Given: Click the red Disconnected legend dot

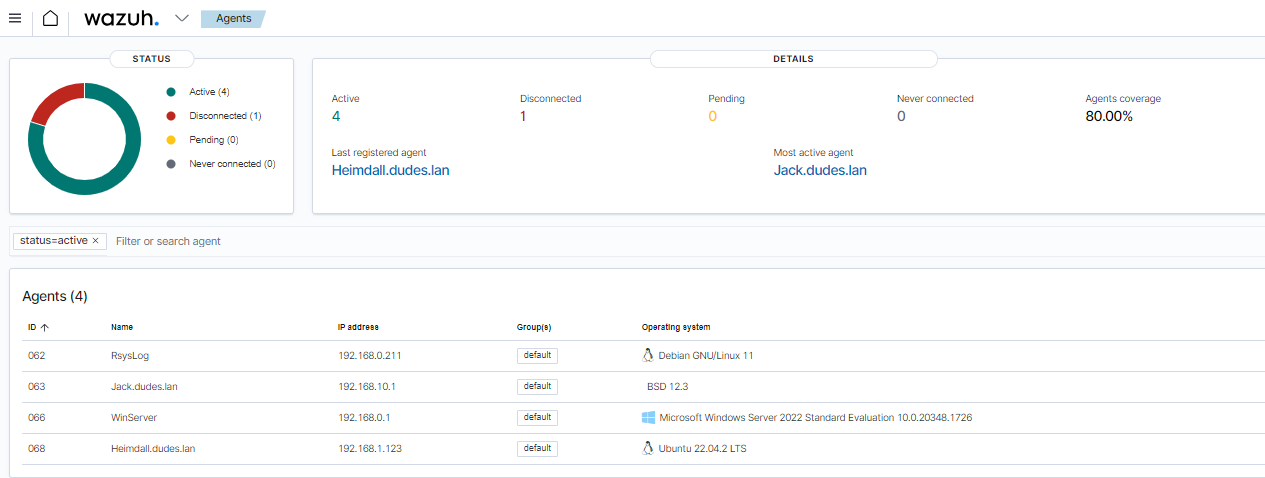Looking at the screenshot, I should click(171, 116).
